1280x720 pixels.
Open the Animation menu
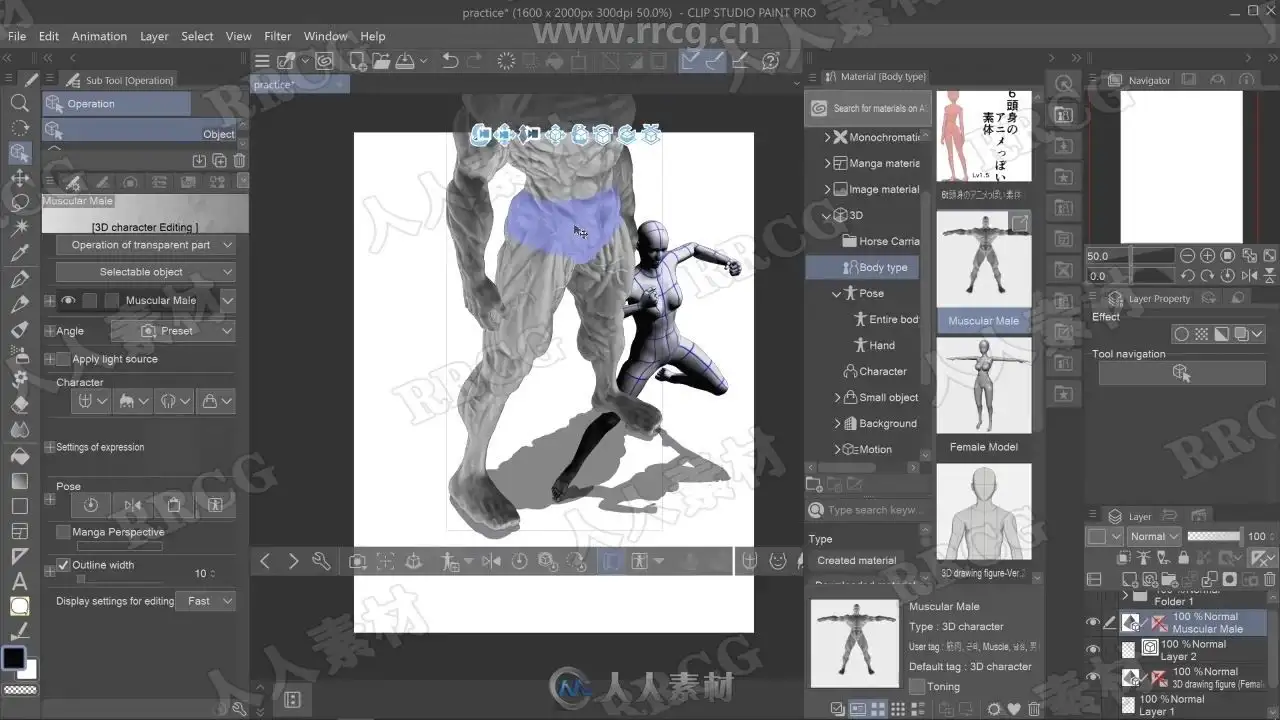pos(99,36)
